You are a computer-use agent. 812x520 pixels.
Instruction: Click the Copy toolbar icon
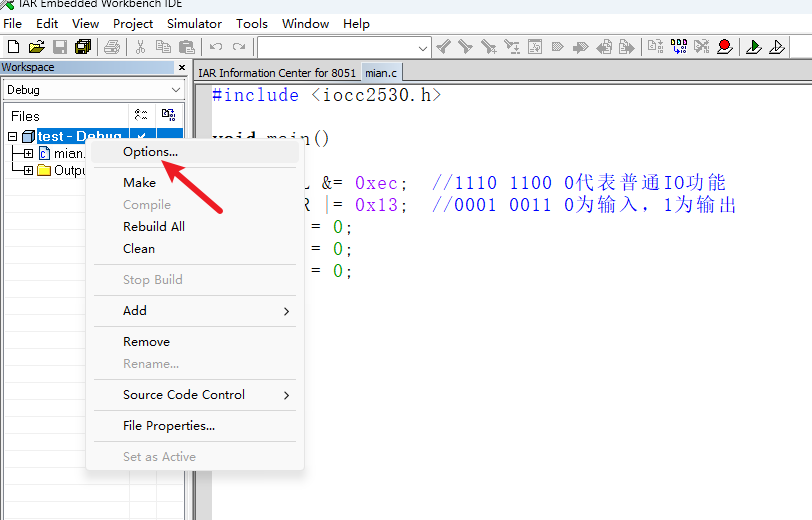(x=163, y=47)
